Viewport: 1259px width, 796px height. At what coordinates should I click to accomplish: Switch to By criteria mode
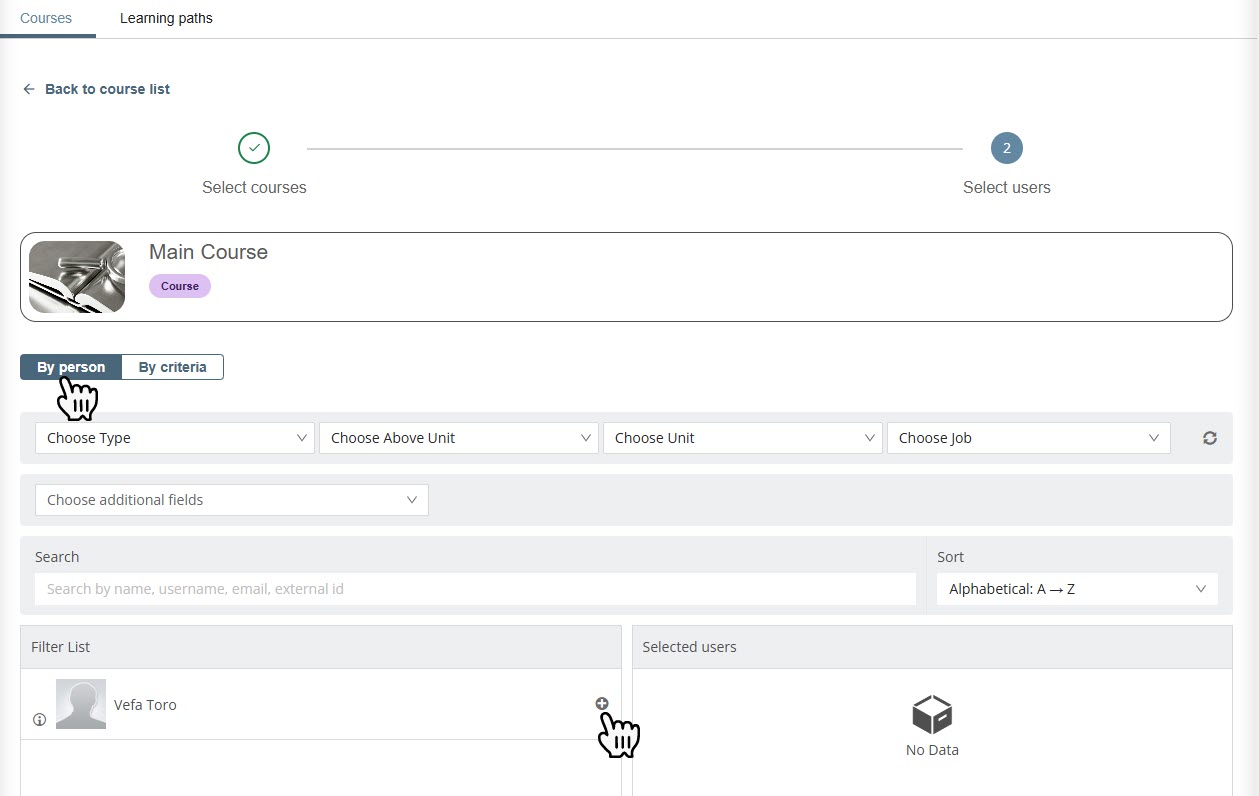click(x=172, y=367)
